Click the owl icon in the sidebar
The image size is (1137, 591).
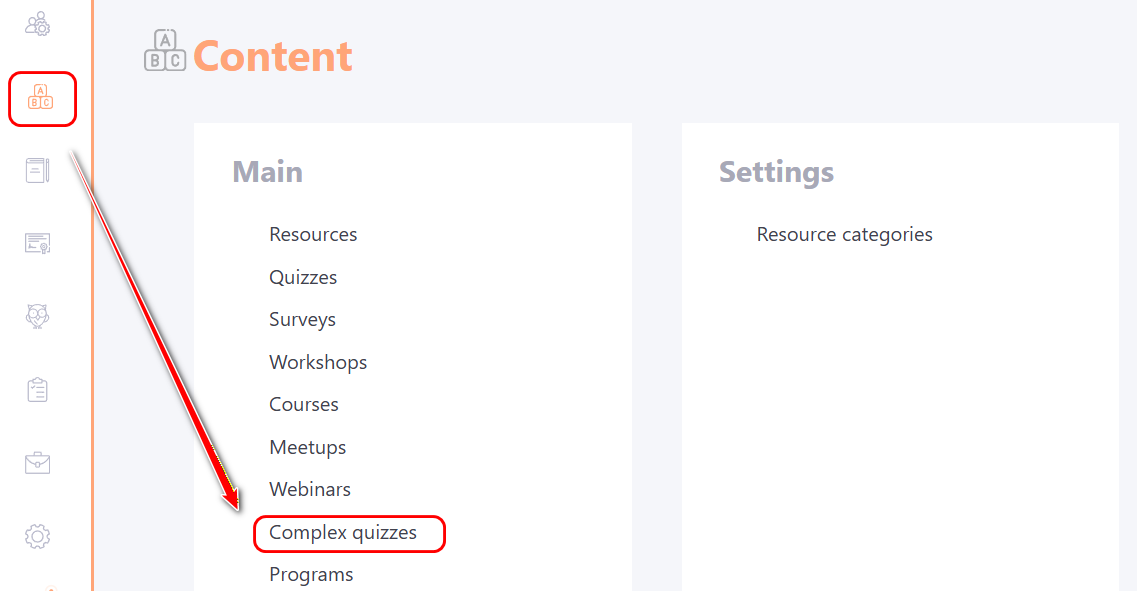[38, 316]
